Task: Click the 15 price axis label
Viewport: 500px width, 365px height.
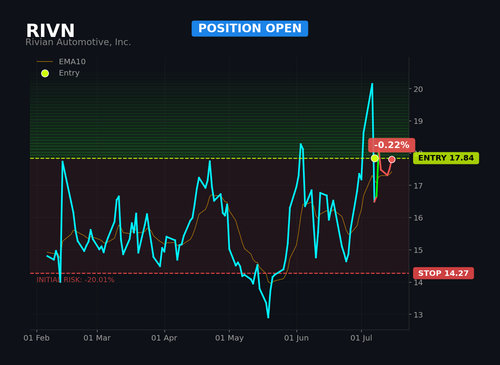Action: [x=418, y=250]
